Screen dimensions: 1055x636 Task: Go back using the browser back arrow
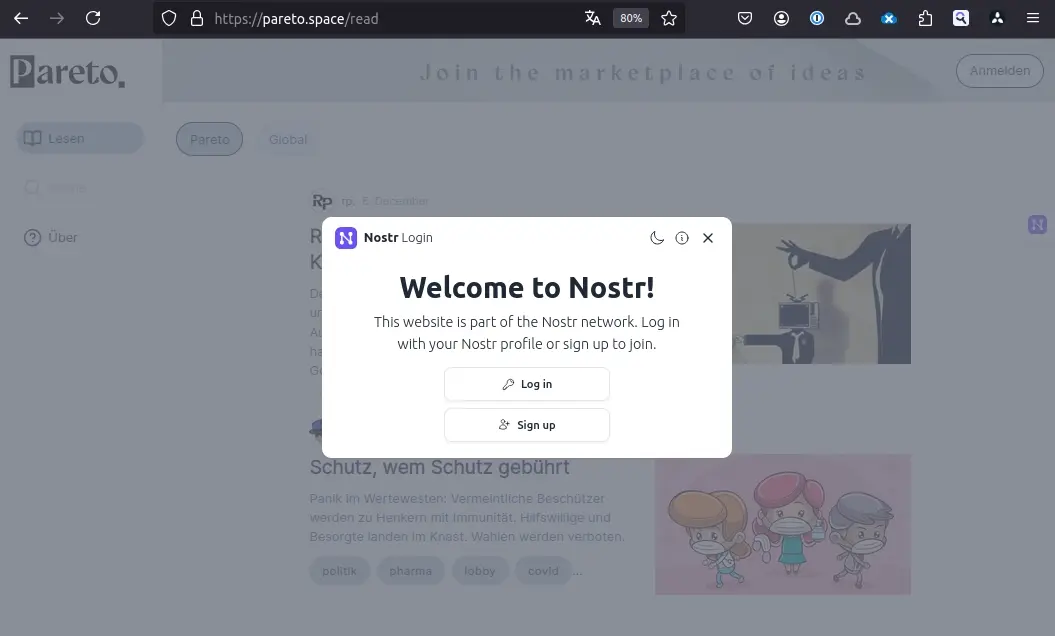21,18
